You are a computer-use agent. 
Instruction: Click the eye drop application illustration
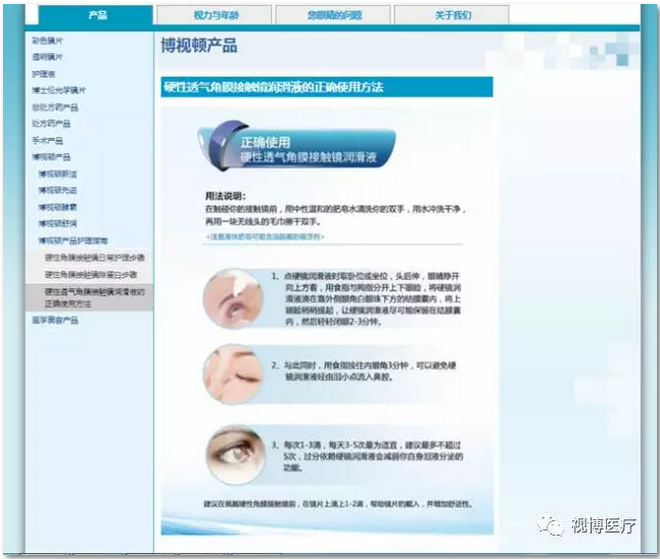(x=231, y=298)
